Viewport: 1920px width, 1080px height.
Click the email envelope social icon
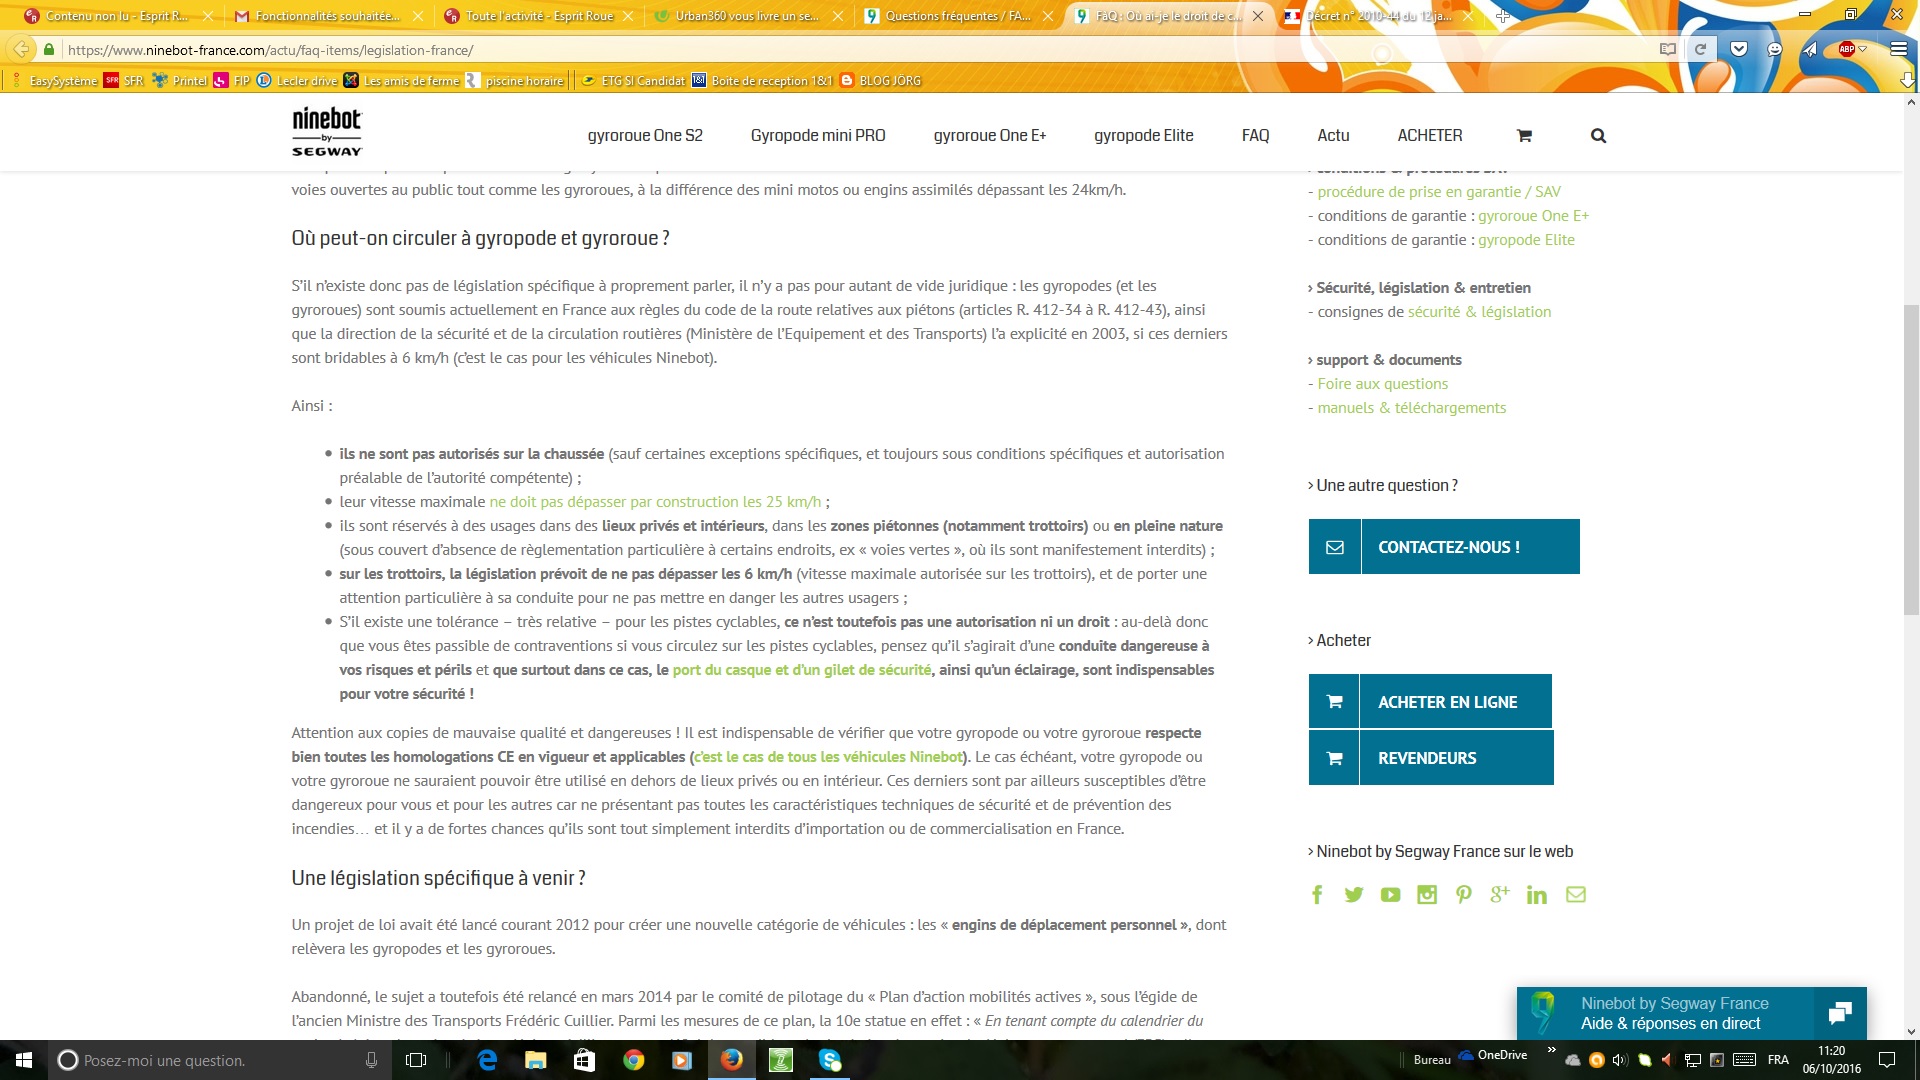pyautogui.click(x=1576, y=895)
